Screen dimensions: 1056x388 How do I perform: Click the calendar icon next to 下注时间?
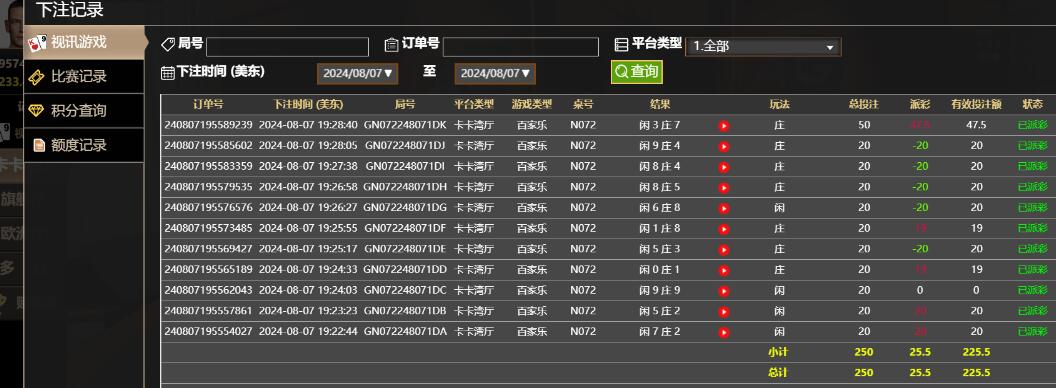tap(168, 73)
